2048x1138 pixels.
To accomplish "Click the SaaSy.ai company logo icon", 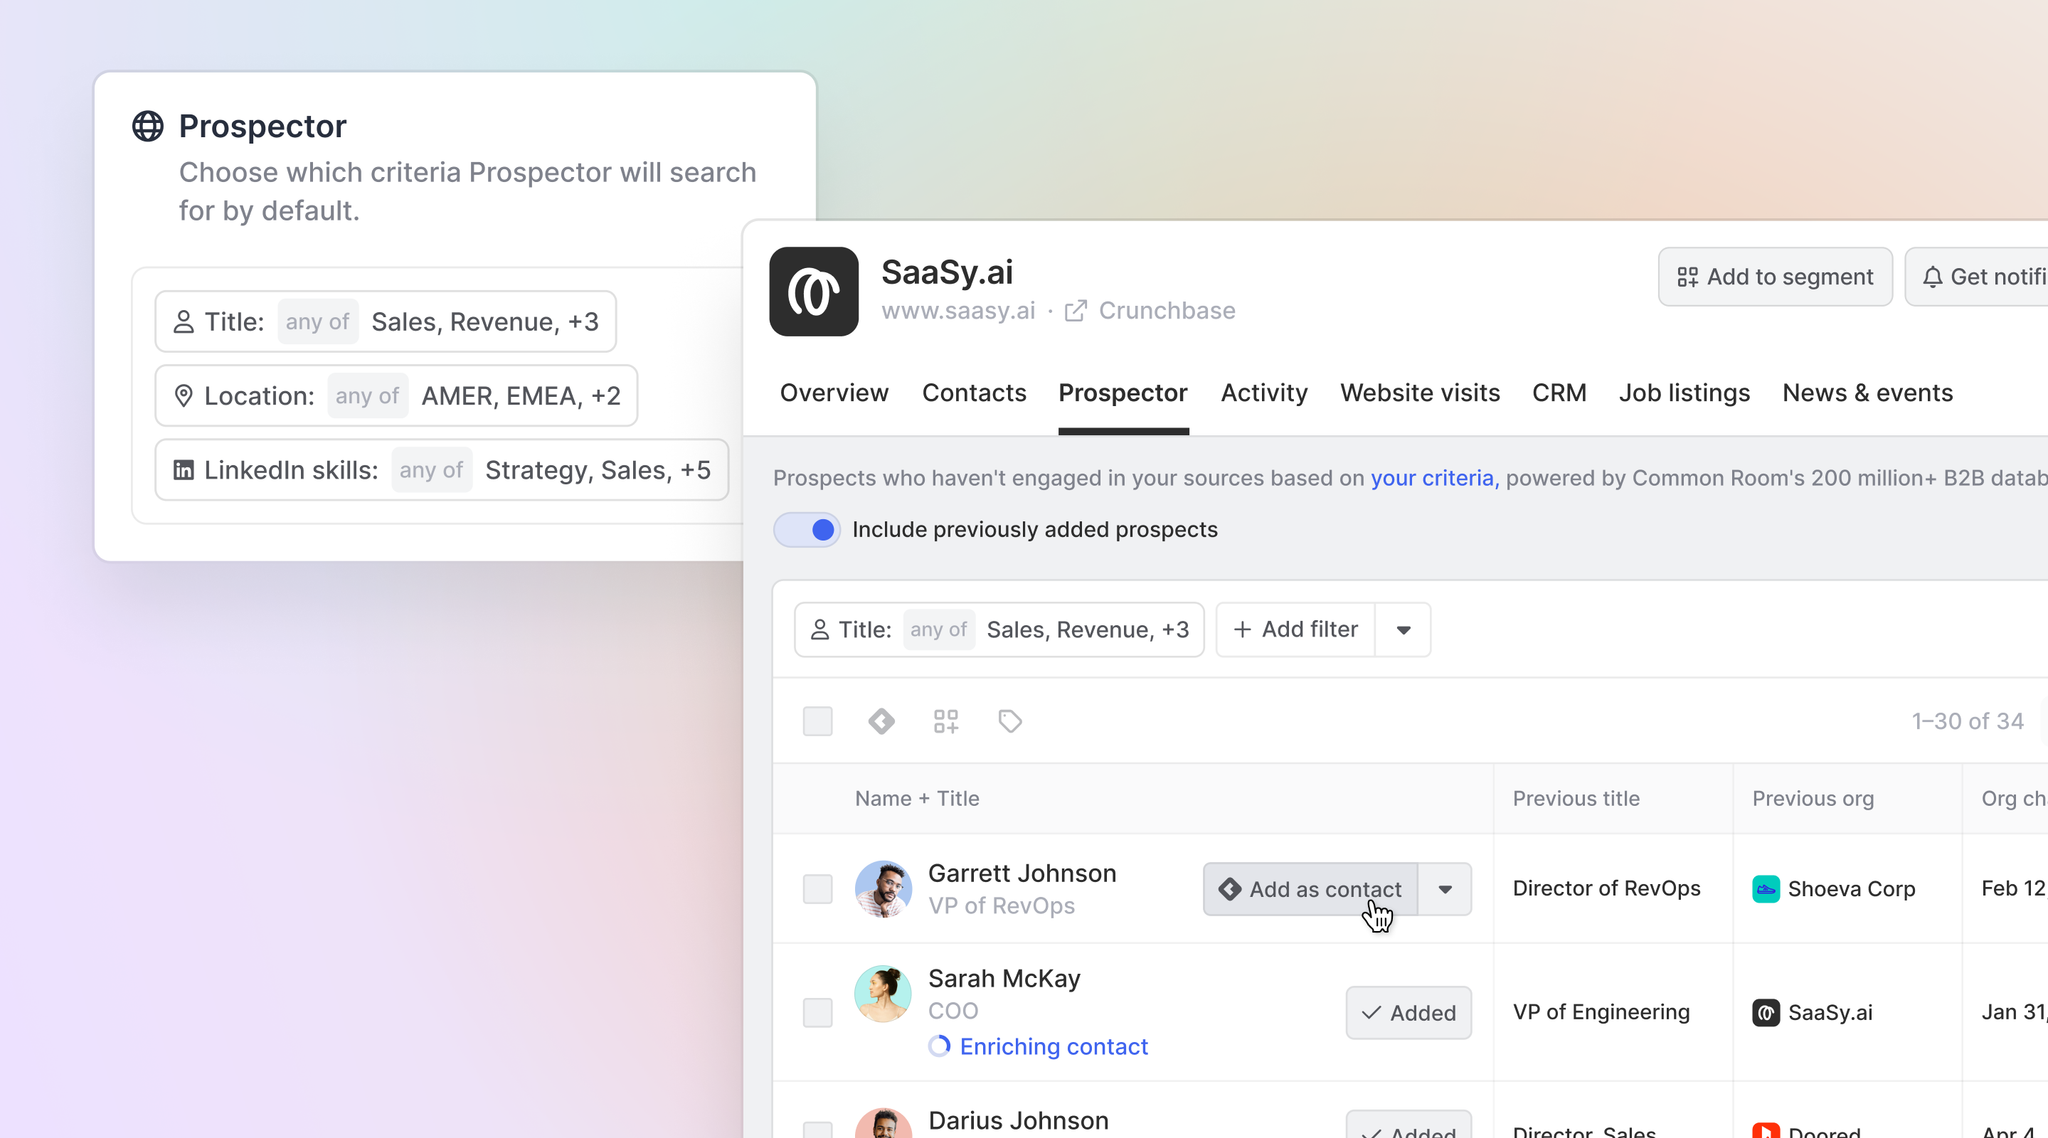I will [x=813, y=291].
